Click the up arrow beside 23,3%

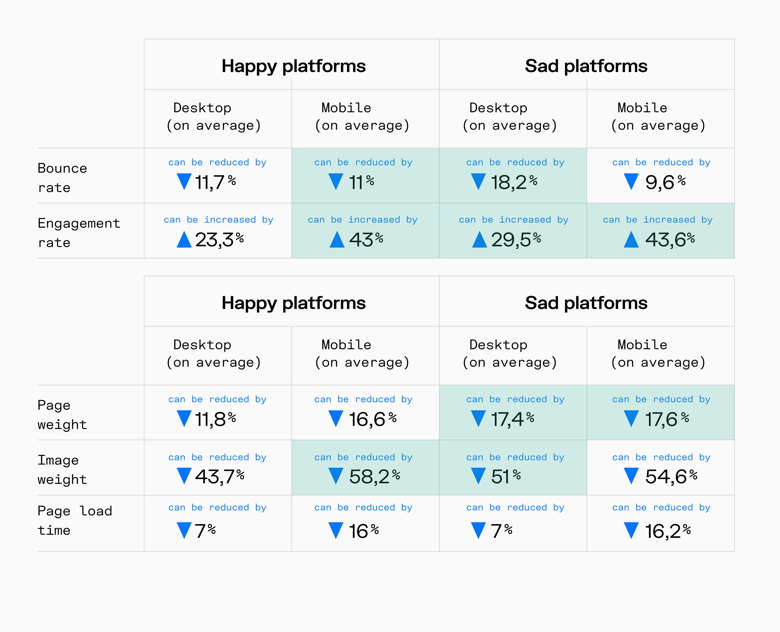[x=184, y=239]
